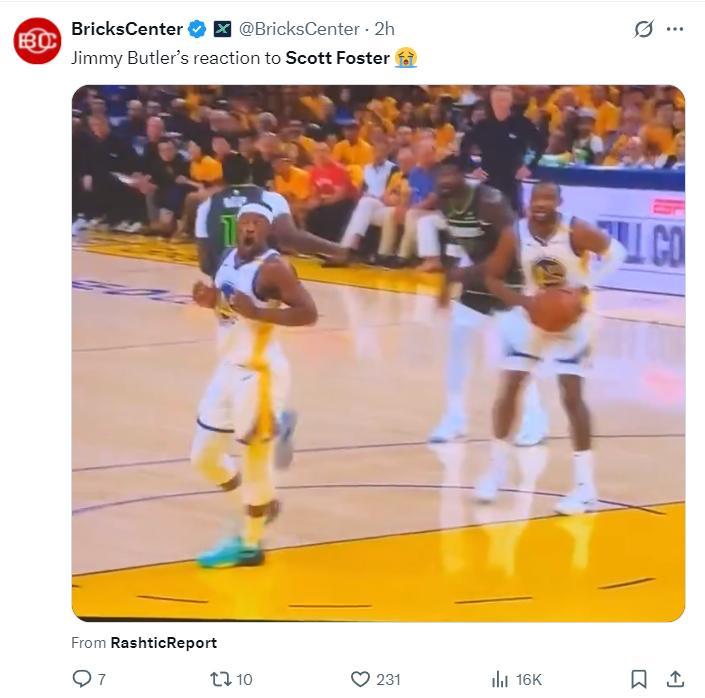Open the three-dot More options menu
705x698 pixels.
click(x=675, y=30)
